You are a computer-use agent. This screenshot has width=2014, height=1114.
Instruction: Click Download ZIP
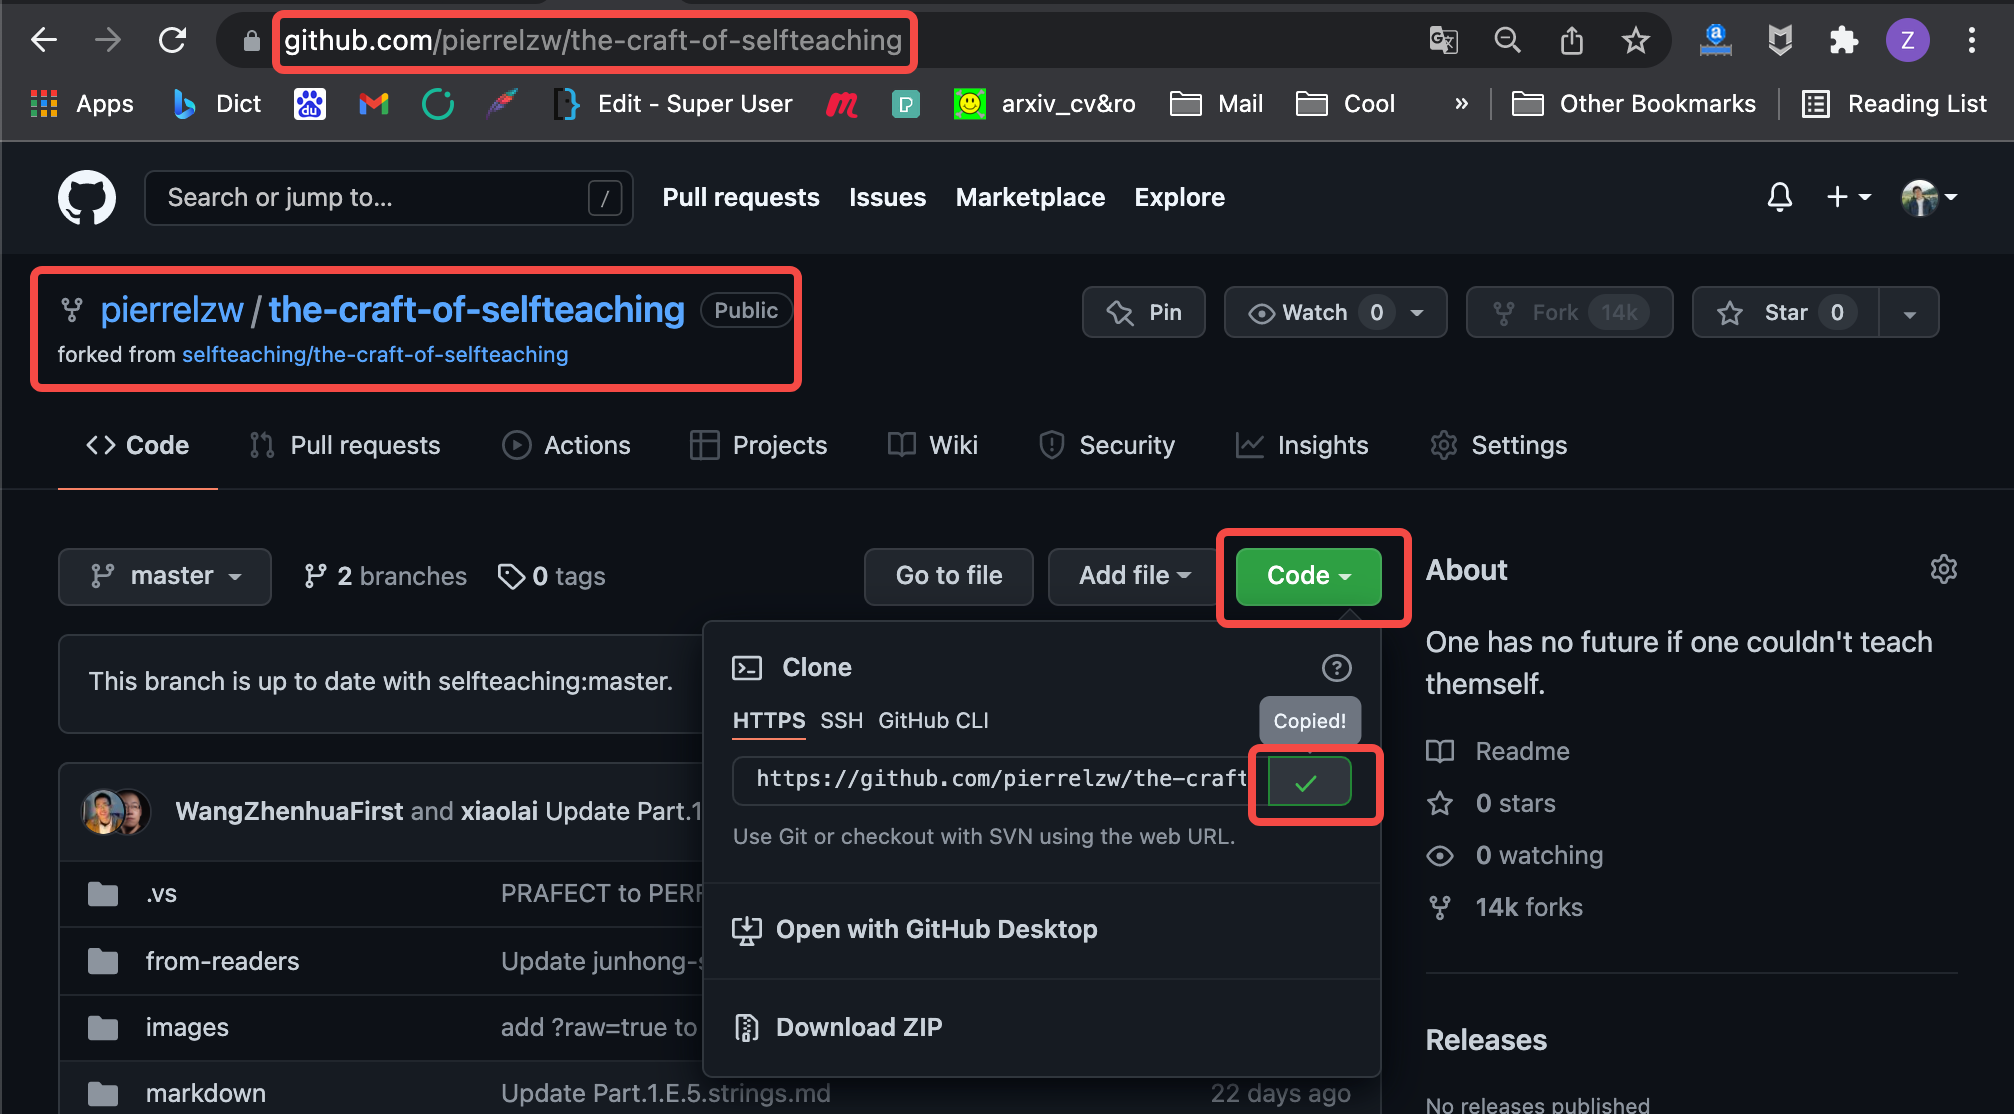pos(858,1028)
